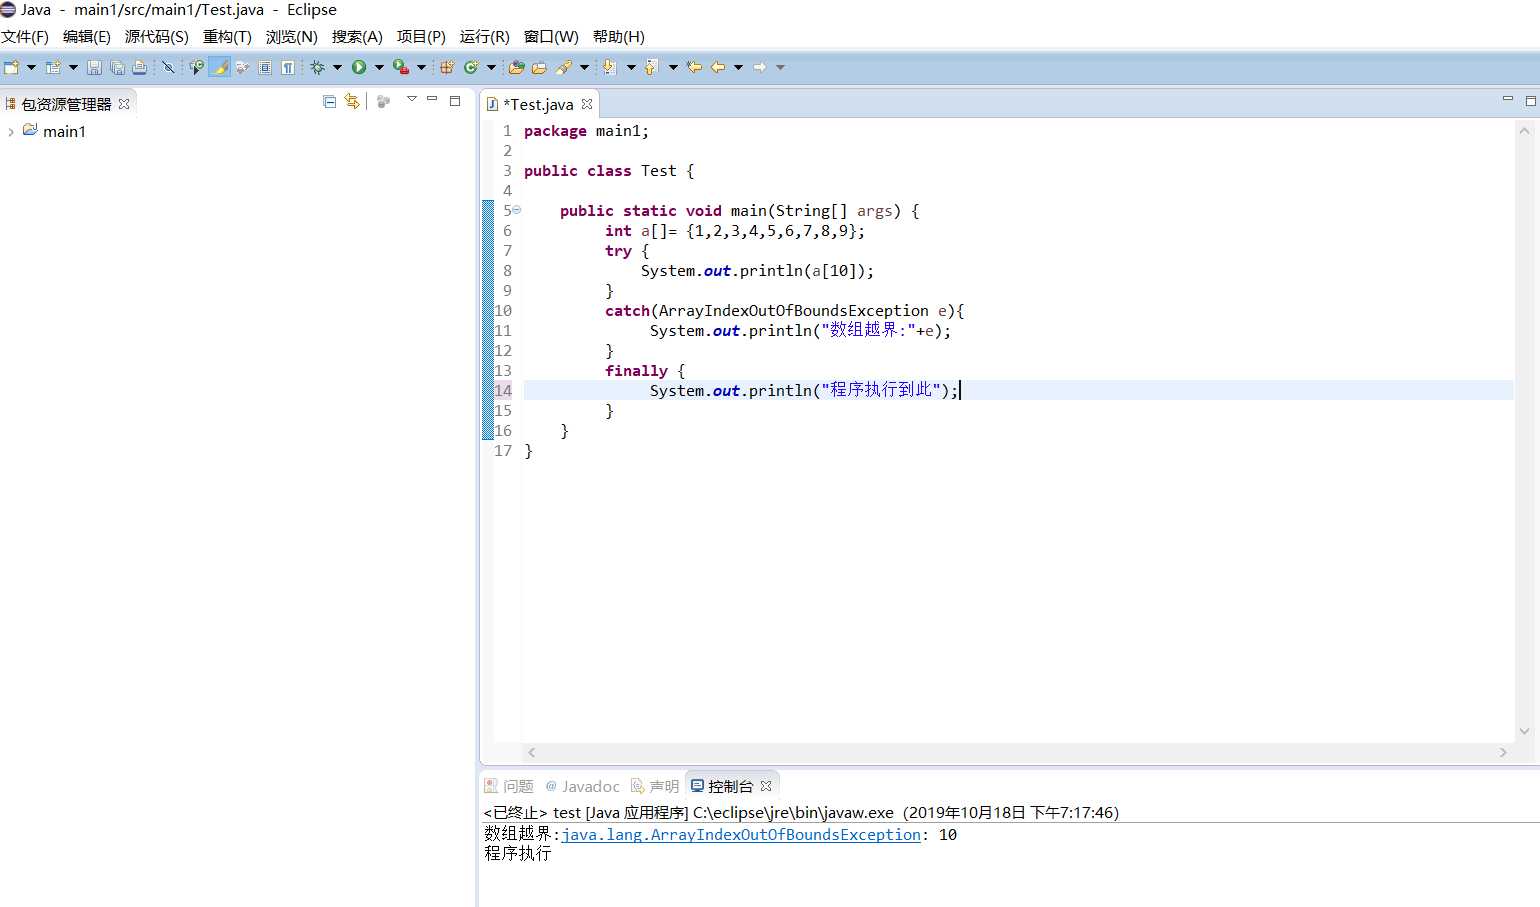The height and width of the screenshot is (907, 1540).
Task: Navigate forward with the grey right arrow
Action: click(760, 67)
